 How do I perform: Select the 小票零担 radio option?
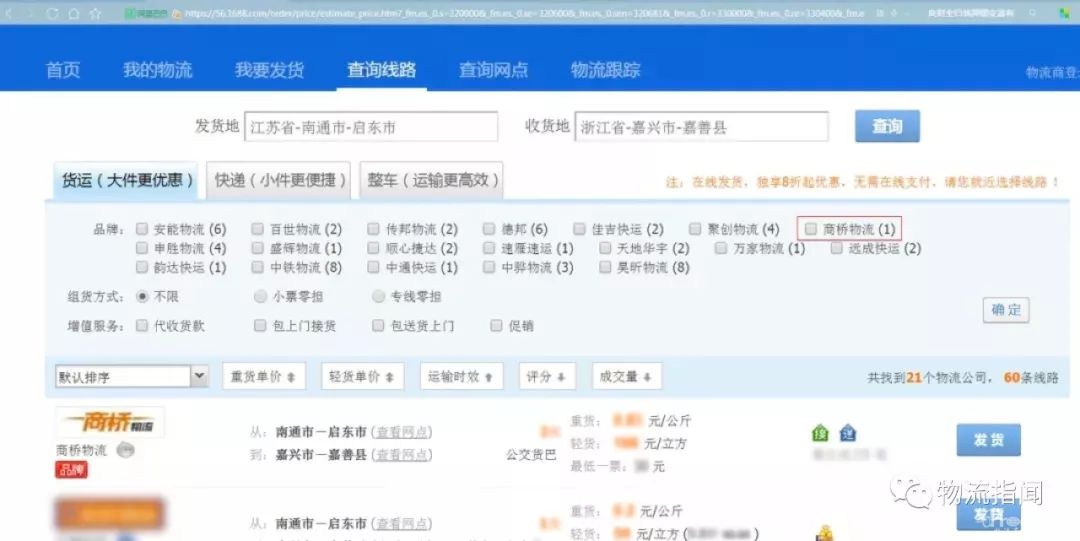[x=261, y=297]
